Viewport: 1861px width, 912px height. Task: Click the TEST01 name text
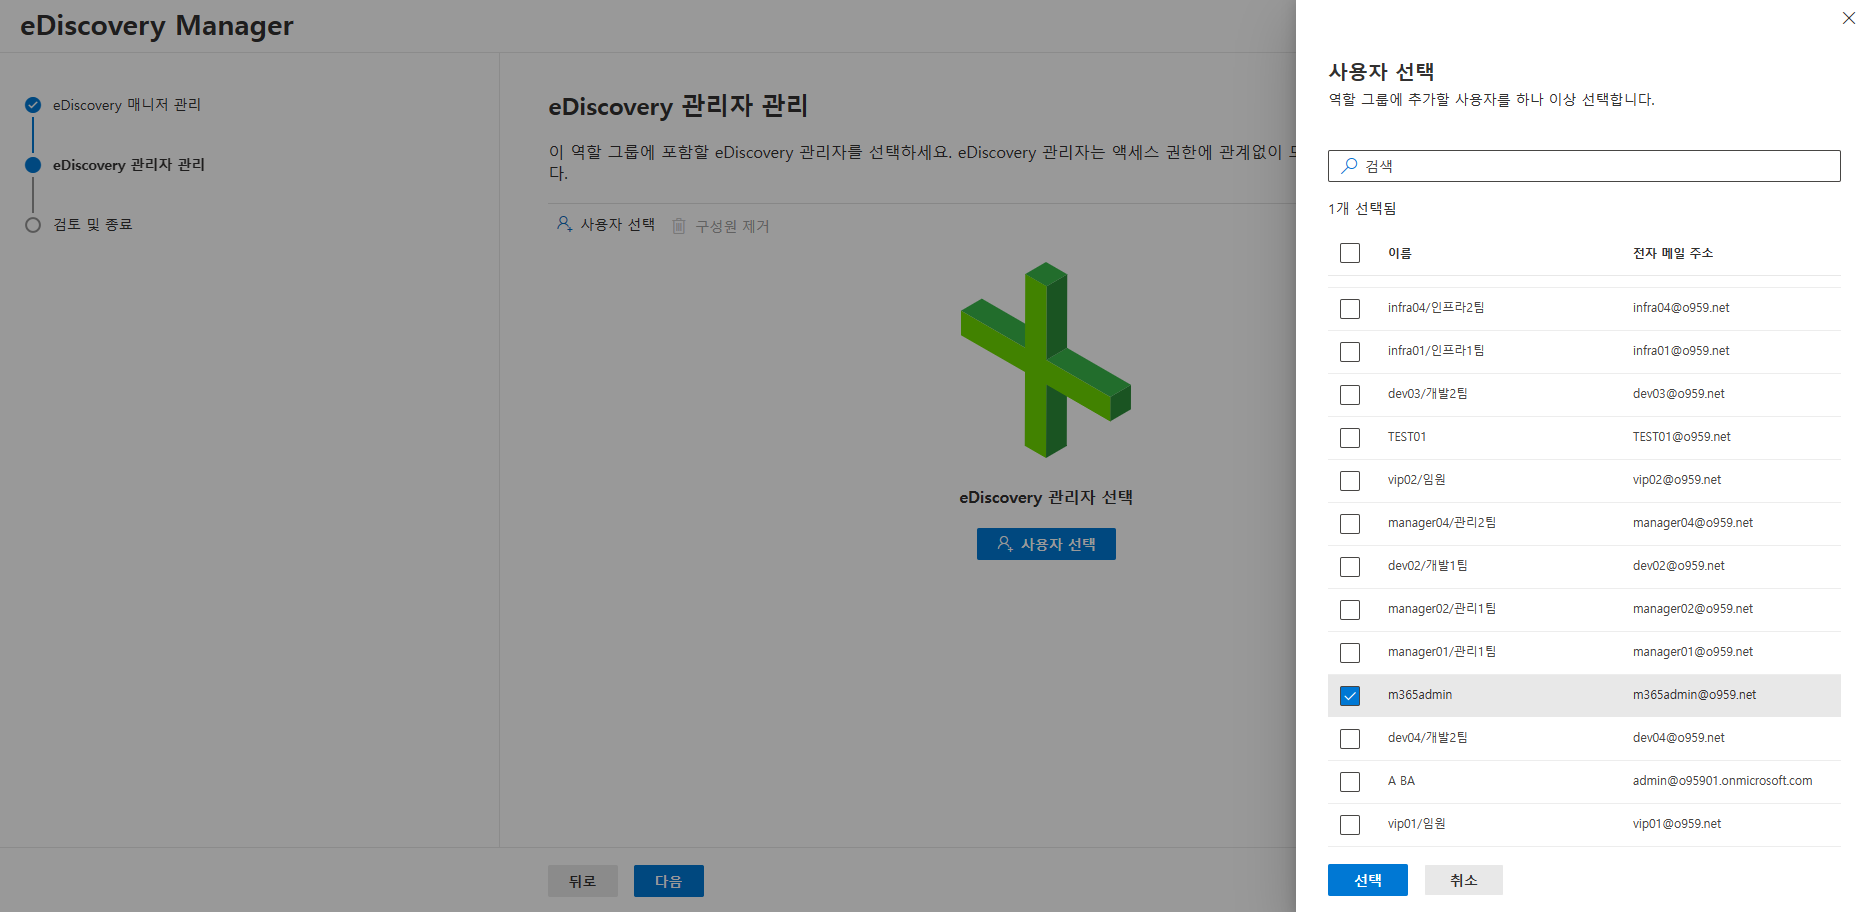1407,437
